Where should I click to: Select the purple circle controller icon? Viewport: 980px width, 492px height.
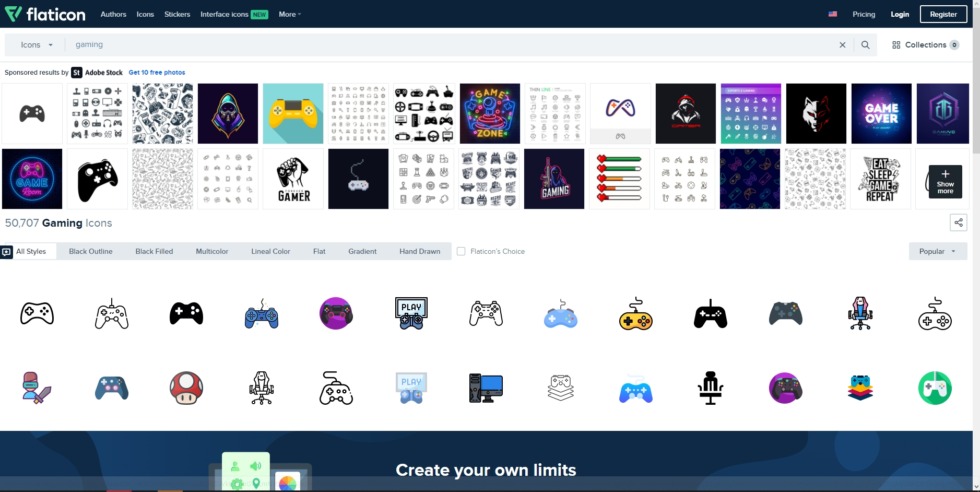coord(336,313)
